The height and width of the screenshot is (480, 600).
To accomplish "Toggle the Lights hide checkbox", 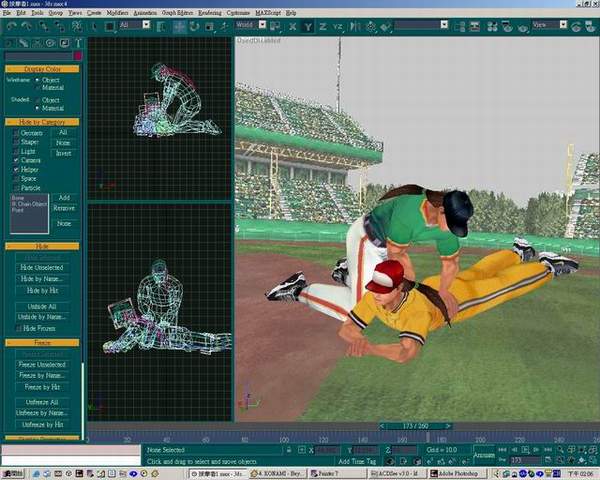I will 15,150.
